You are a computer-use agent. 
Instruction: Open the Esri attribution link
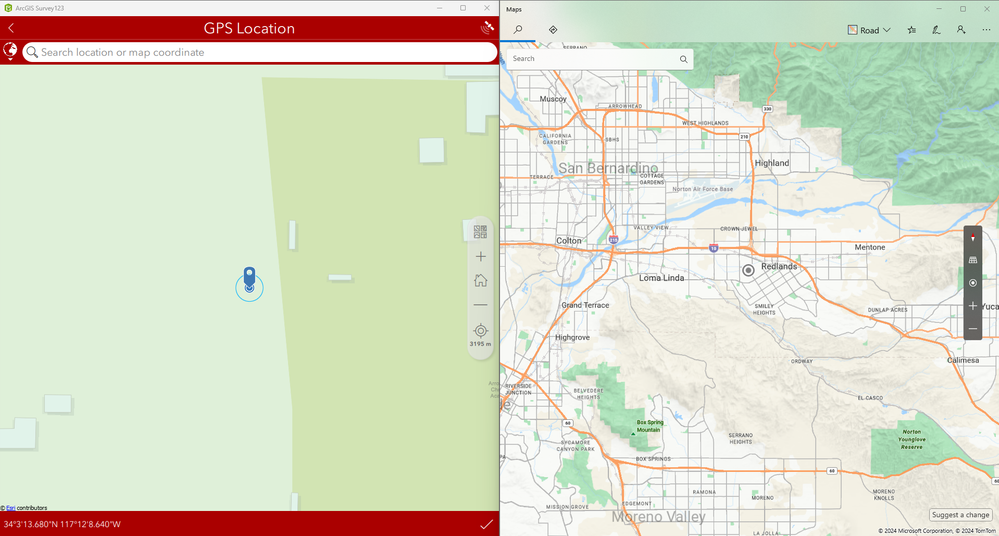(x=11, y=508)
